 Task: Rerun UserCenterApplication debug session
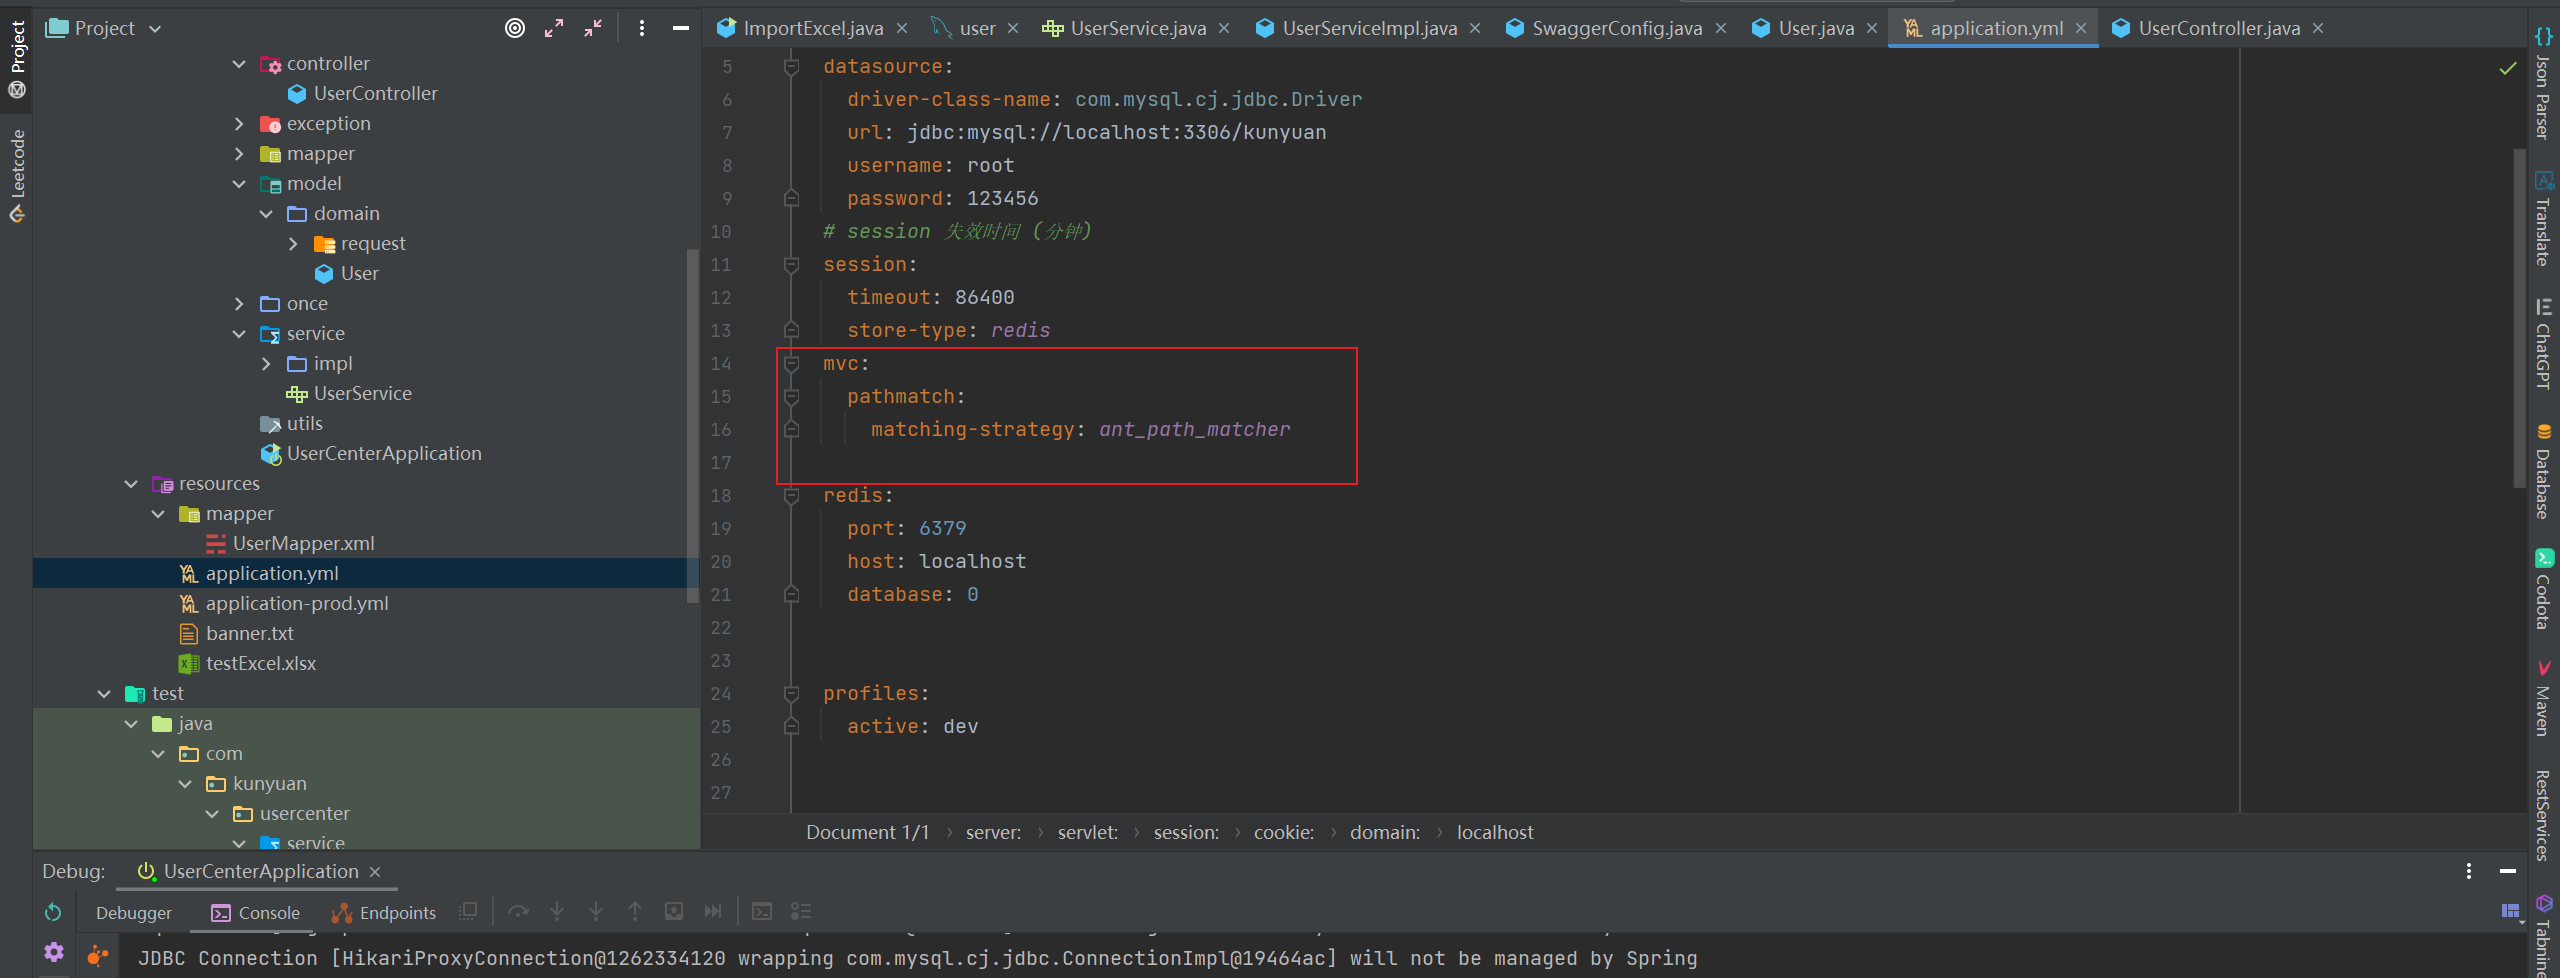click(53, 912)
